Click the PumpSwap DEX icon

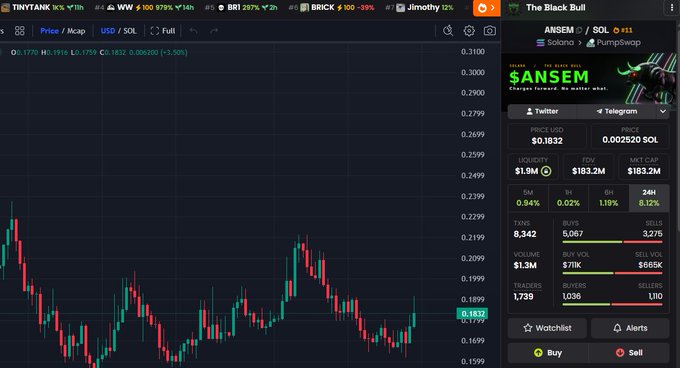tap(590, 42)
